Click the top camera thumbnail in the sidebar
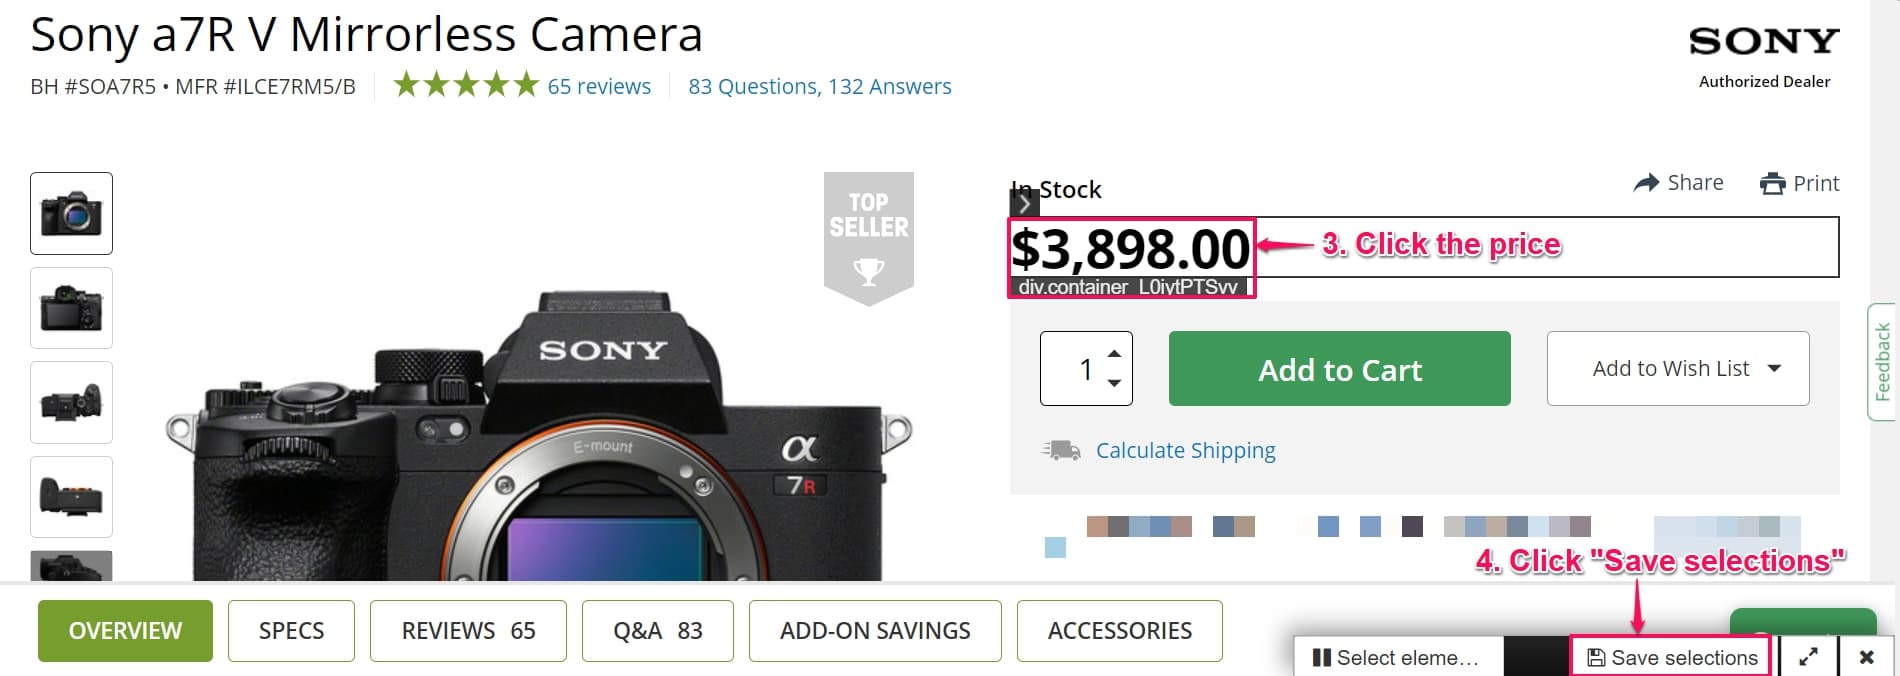 coord(71,212)
